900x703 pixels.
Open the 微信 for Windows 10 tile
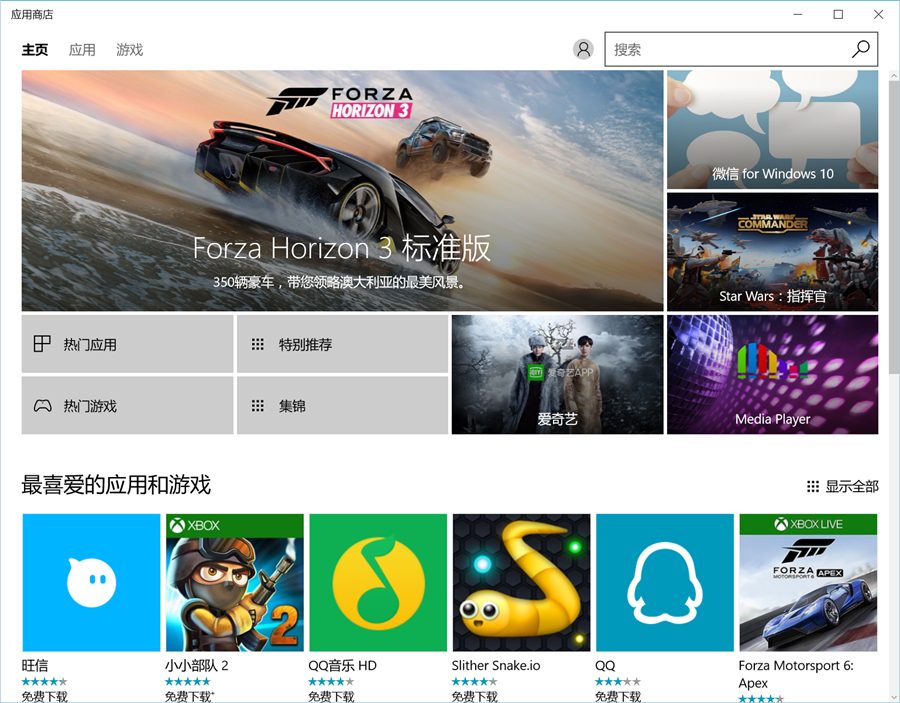(x=772, y=130)
